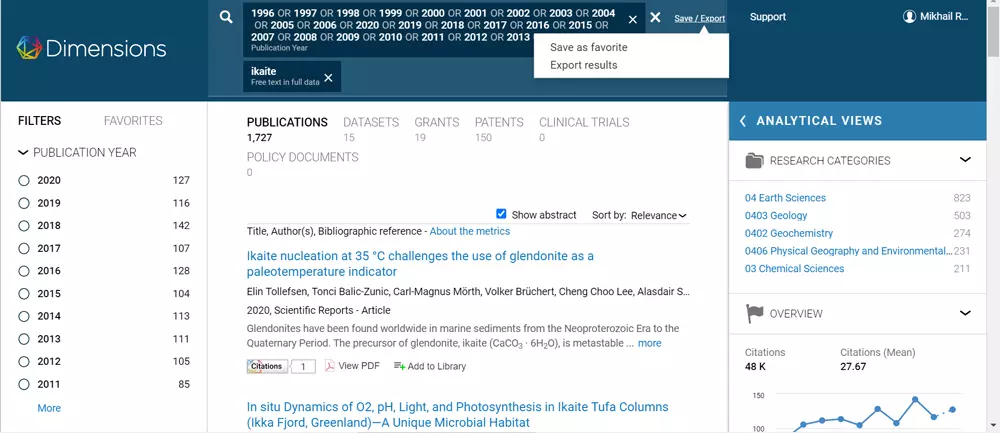Open the About the metrics link

click(470, 231)
